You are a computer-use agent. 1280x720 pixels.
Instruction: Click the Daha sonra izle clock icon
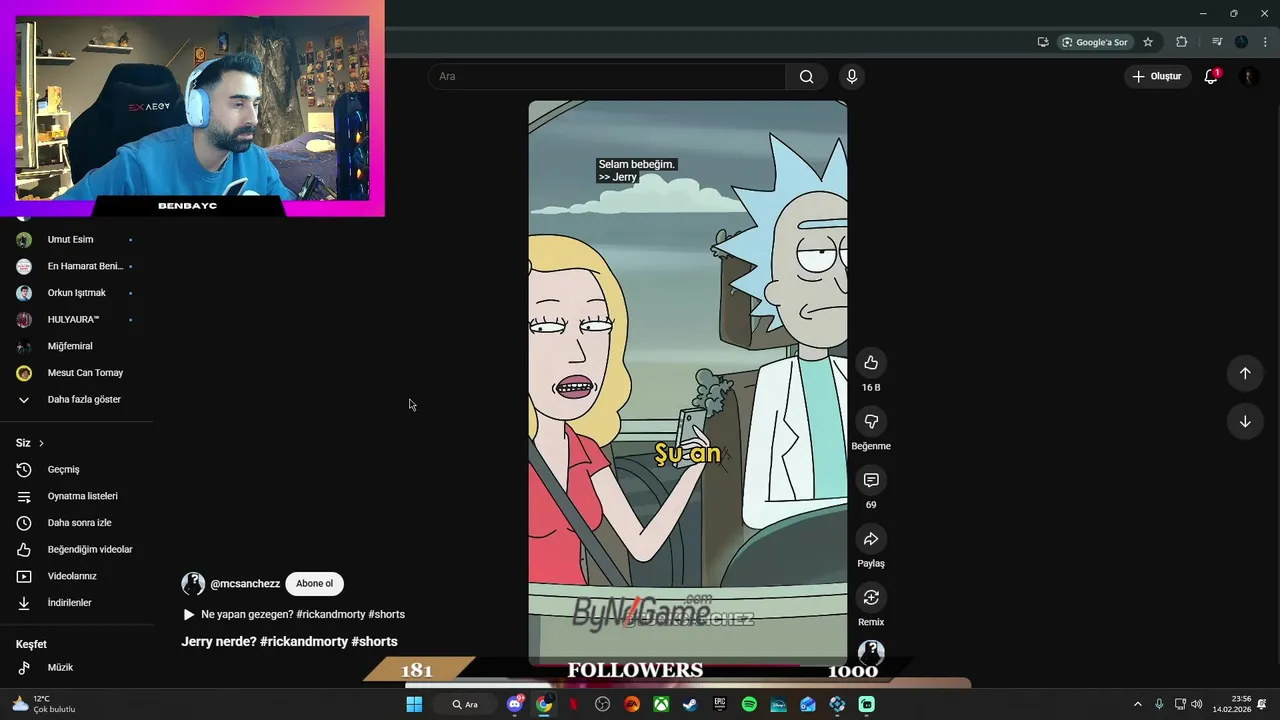[x=24, y=523]
